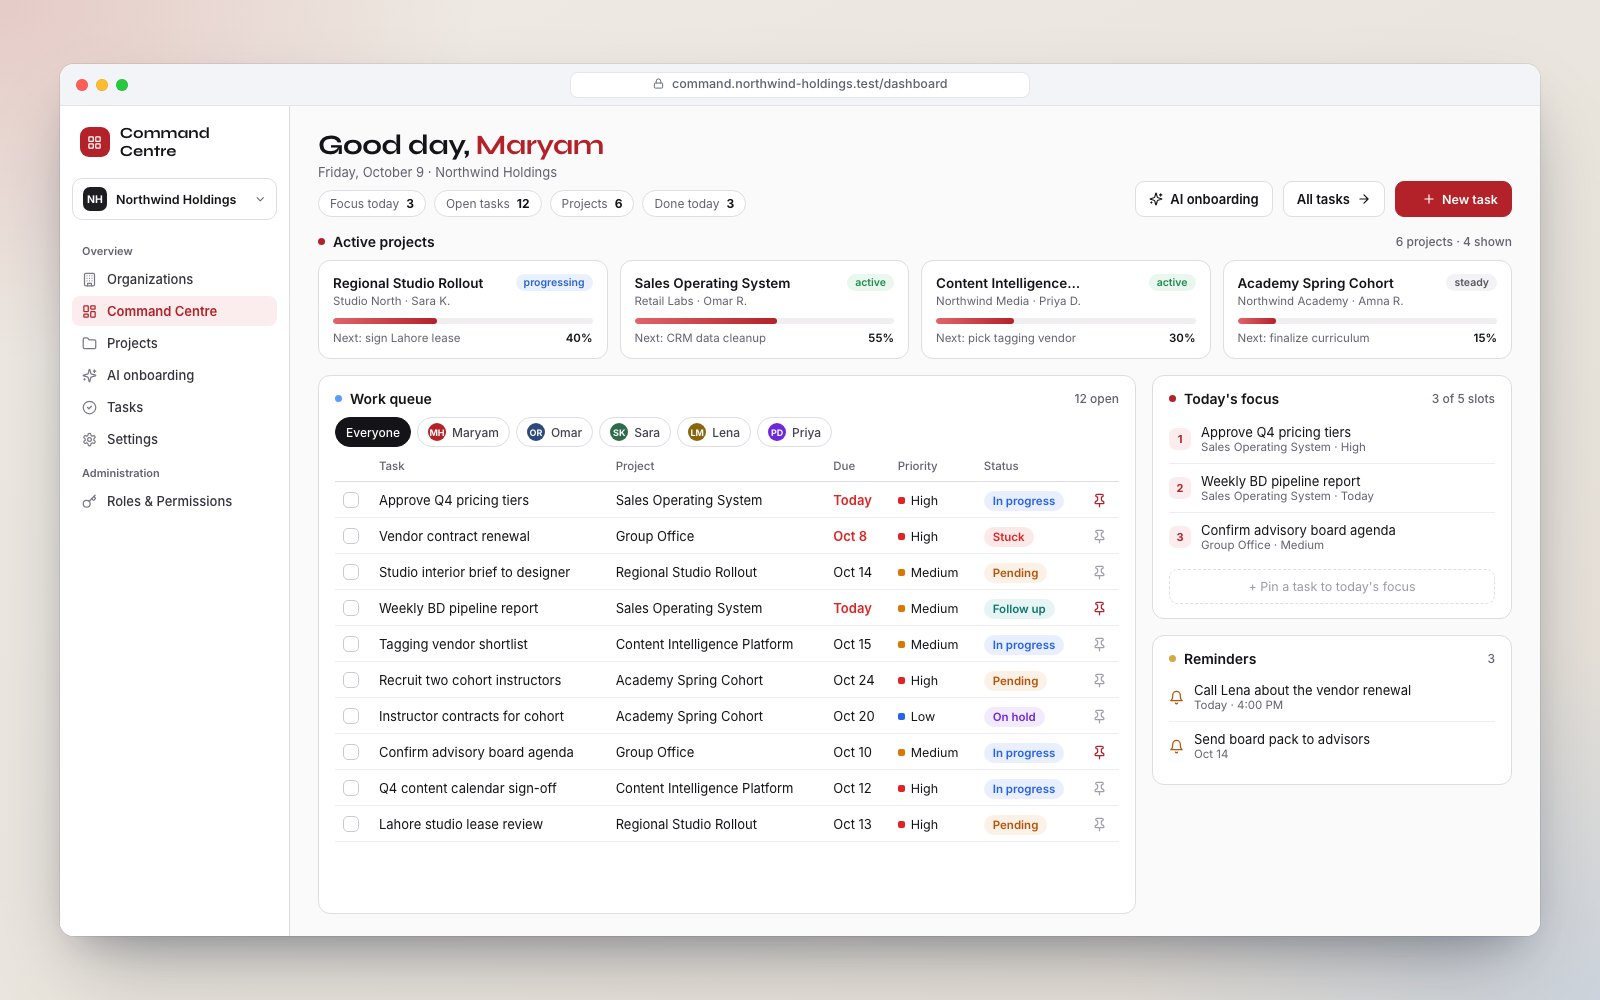The width and height of the screenshot is (1600, 1000).
Task: Unpin Weekly BD pipeline report in queue
Action: tap(1099, 608)
